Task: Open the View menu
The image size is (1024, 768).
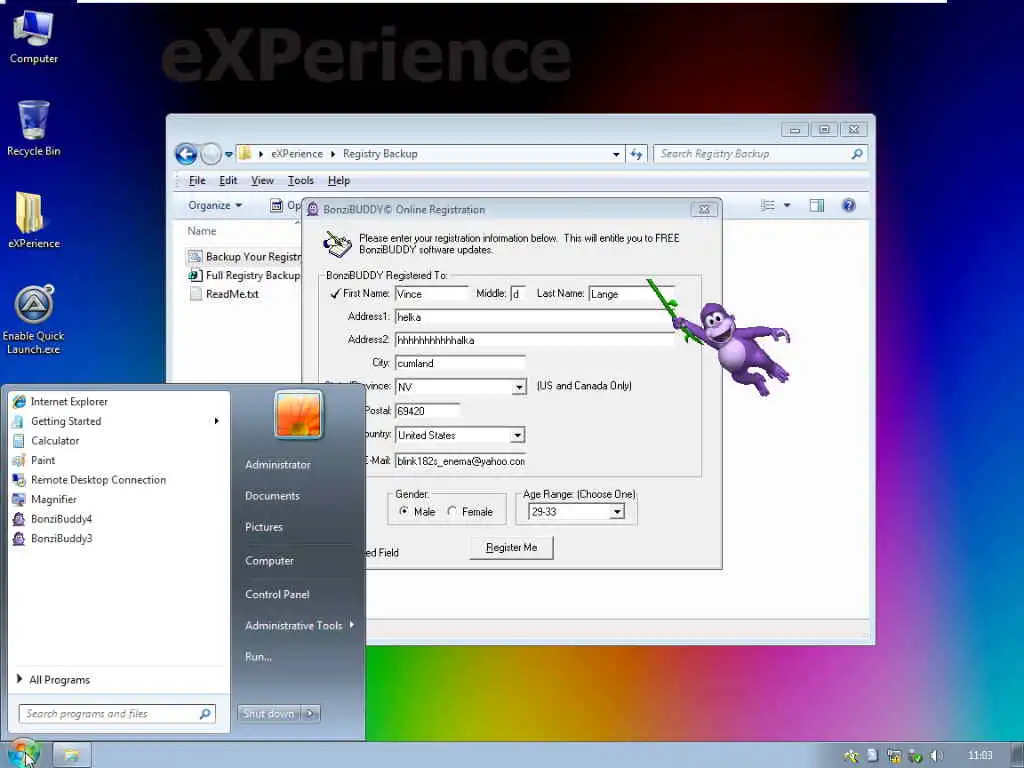Action: [x=263, y=180]
